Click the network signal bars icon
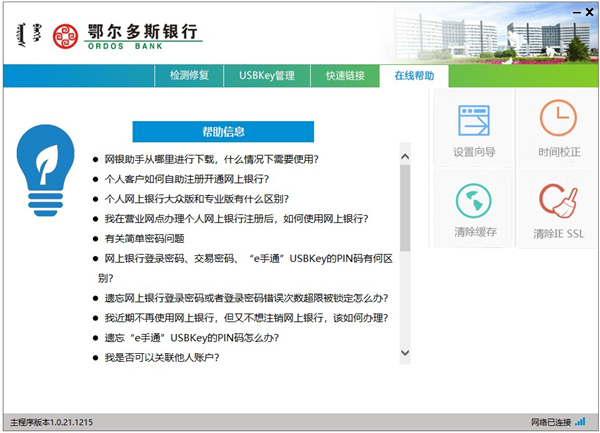 [580, 422]
